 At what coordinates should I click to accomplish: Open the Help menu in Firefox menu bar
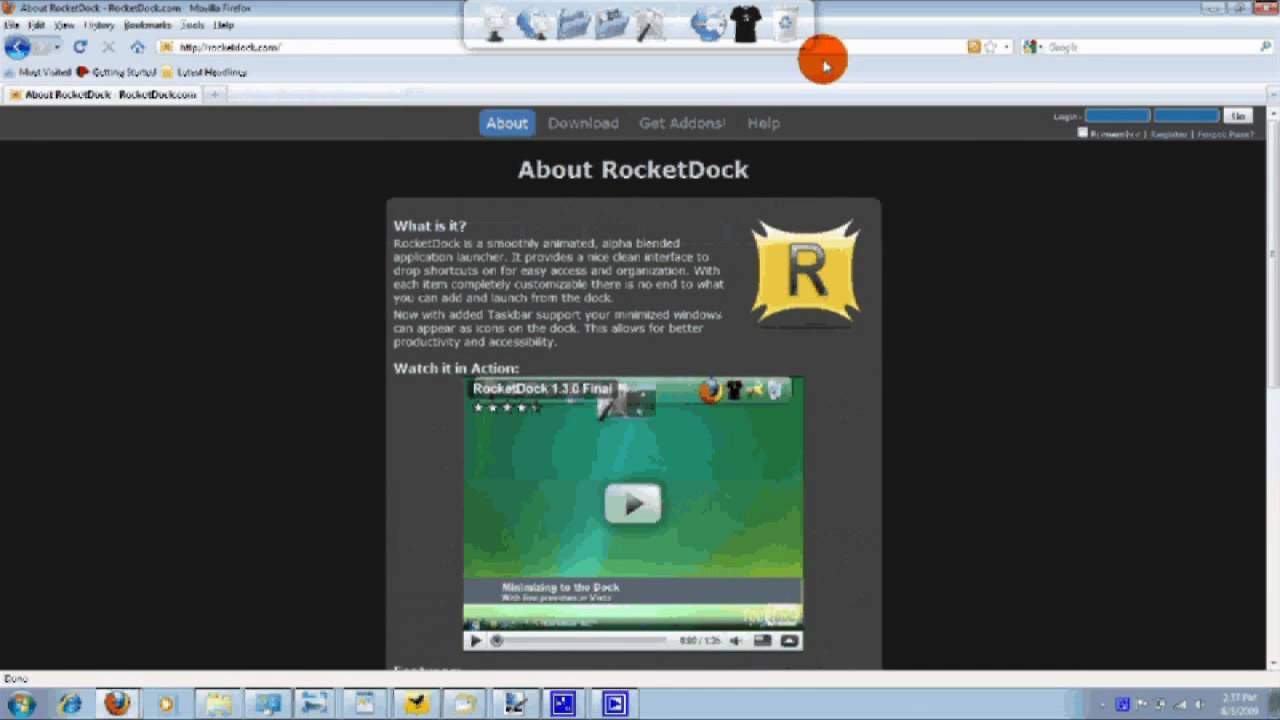223,25
